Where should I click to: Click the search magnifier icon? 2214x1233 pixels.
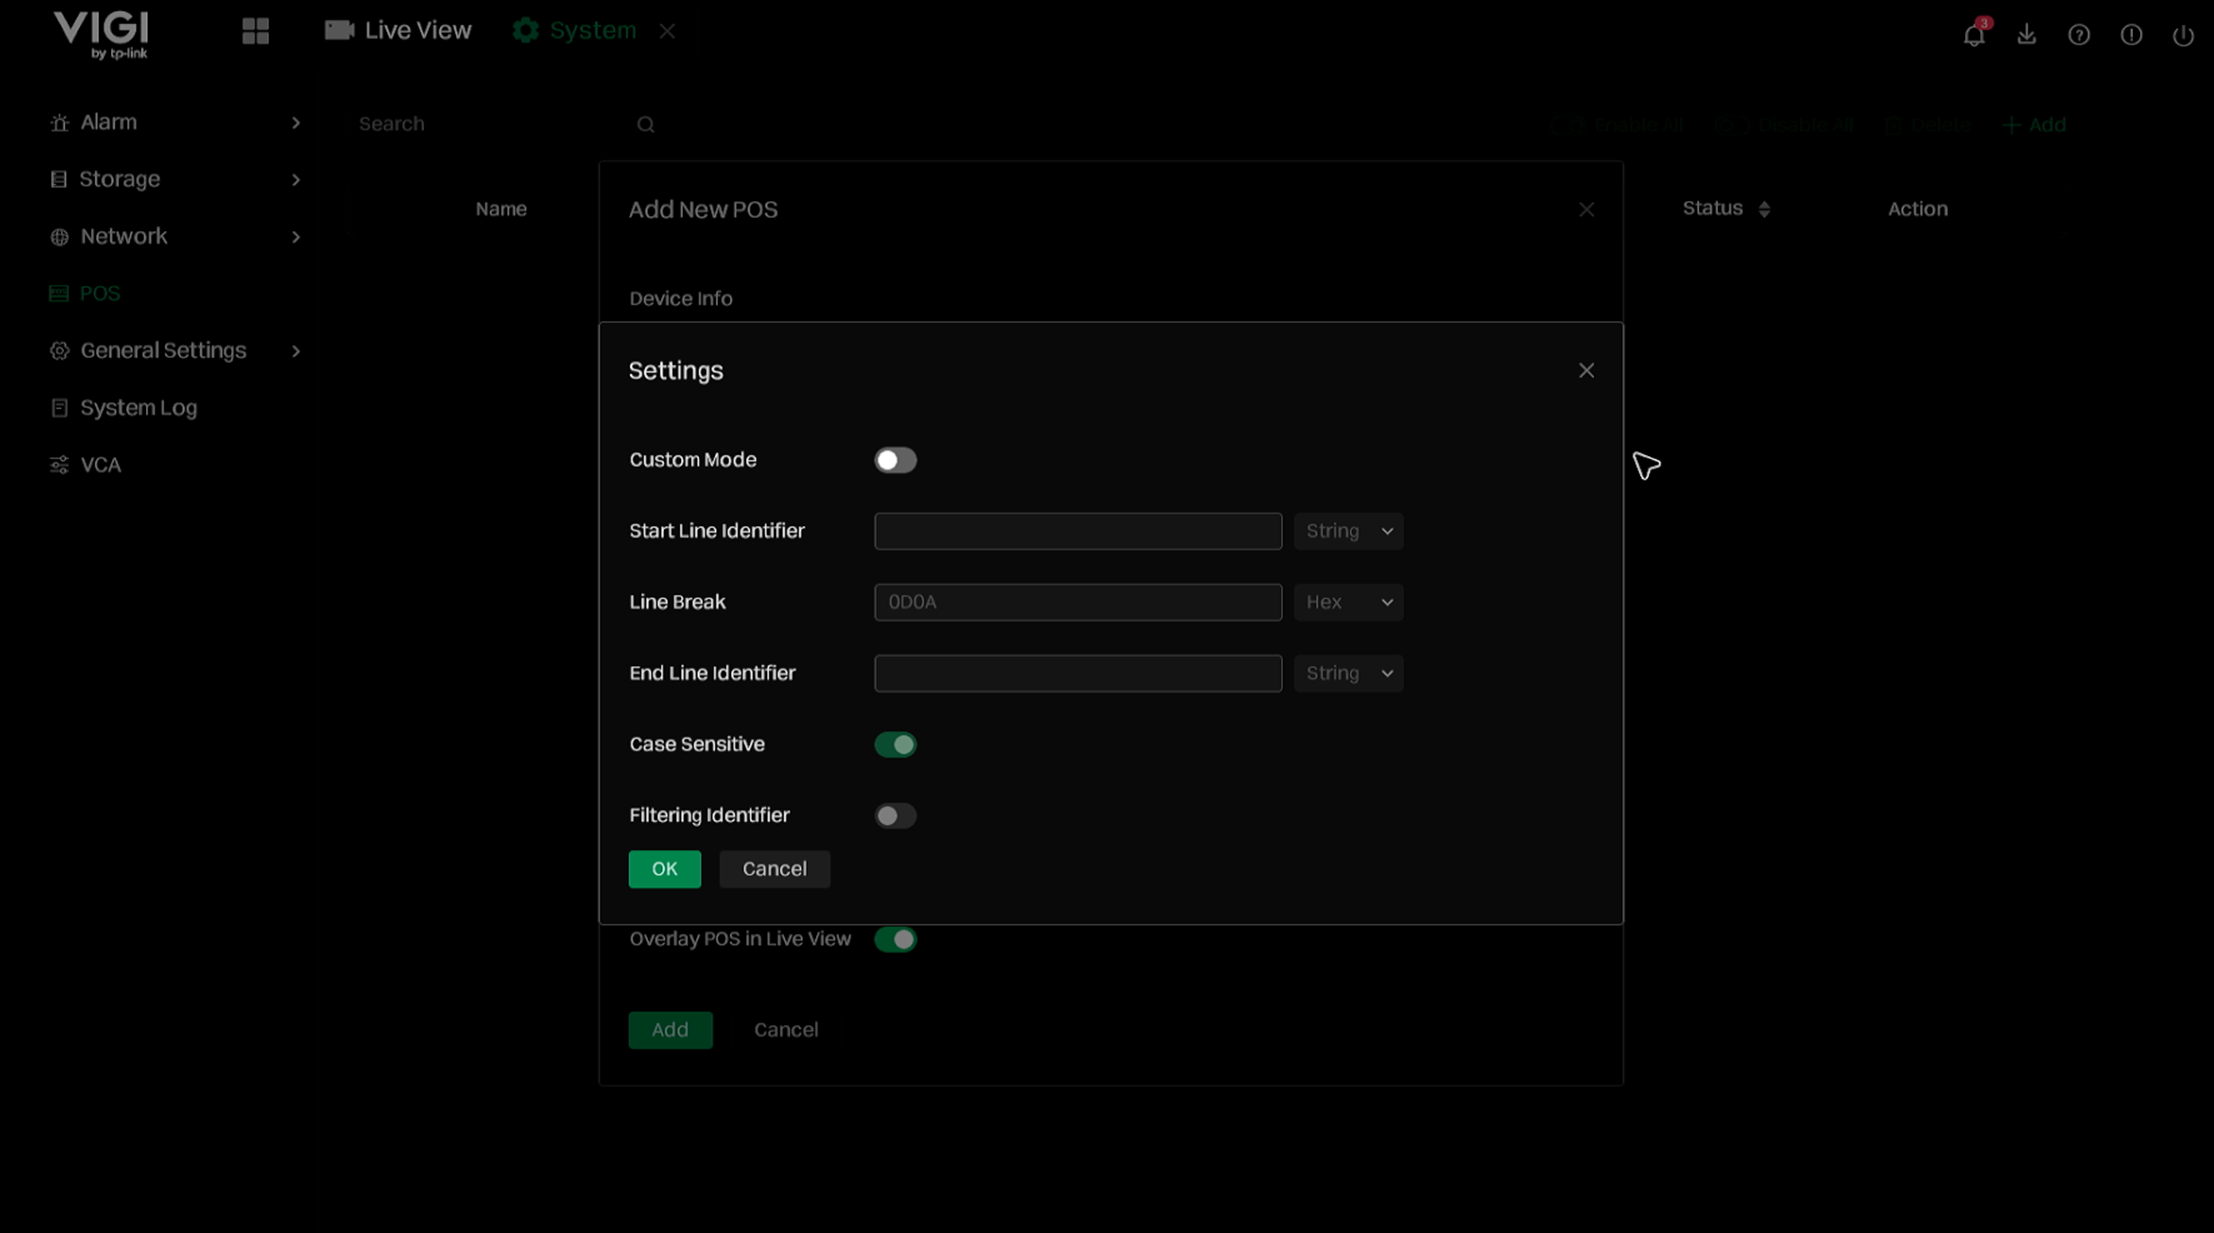646,125
